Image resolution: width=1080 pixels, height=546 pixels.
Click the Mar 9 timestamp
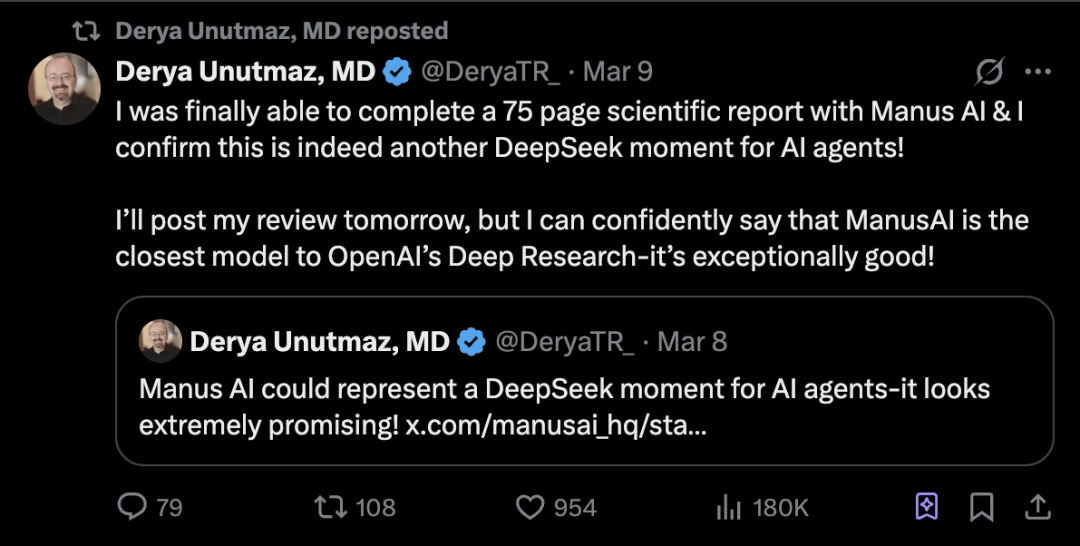click(619, 72)
